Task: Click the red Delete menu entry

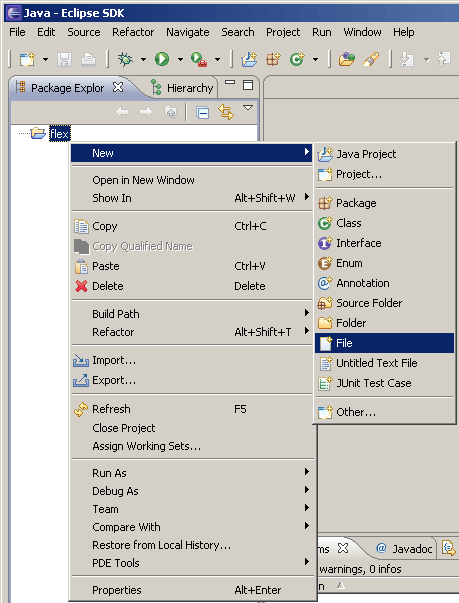Action: 192,286
